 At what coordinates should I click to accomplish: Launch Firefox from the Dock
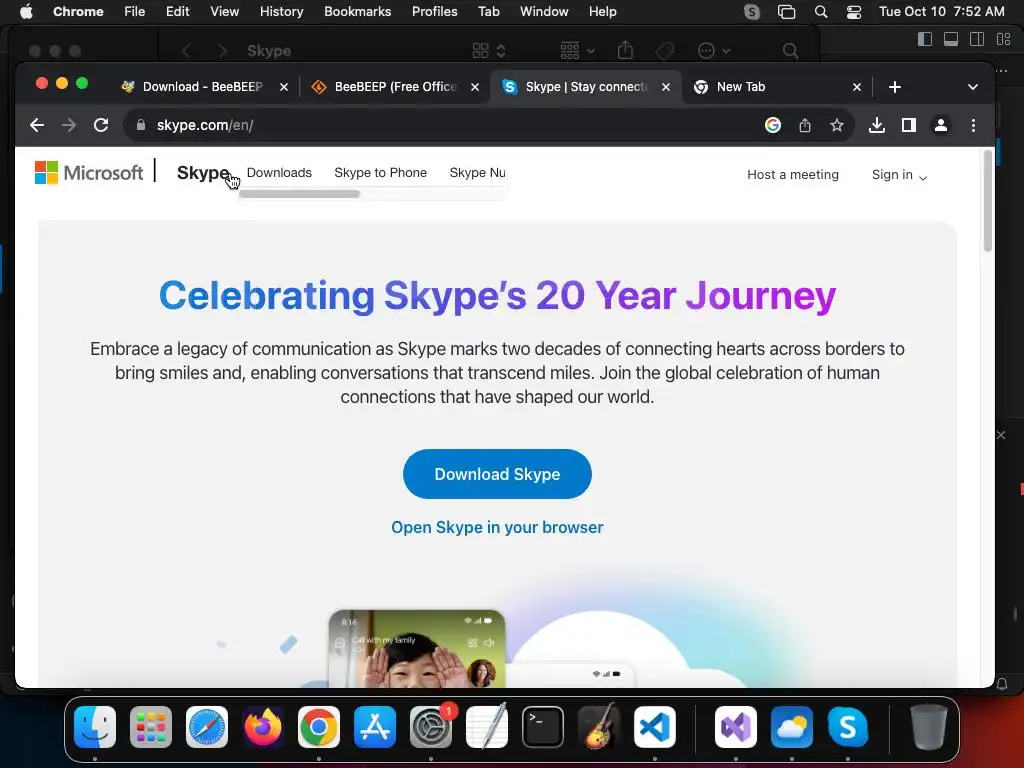(x=263, y=727)
